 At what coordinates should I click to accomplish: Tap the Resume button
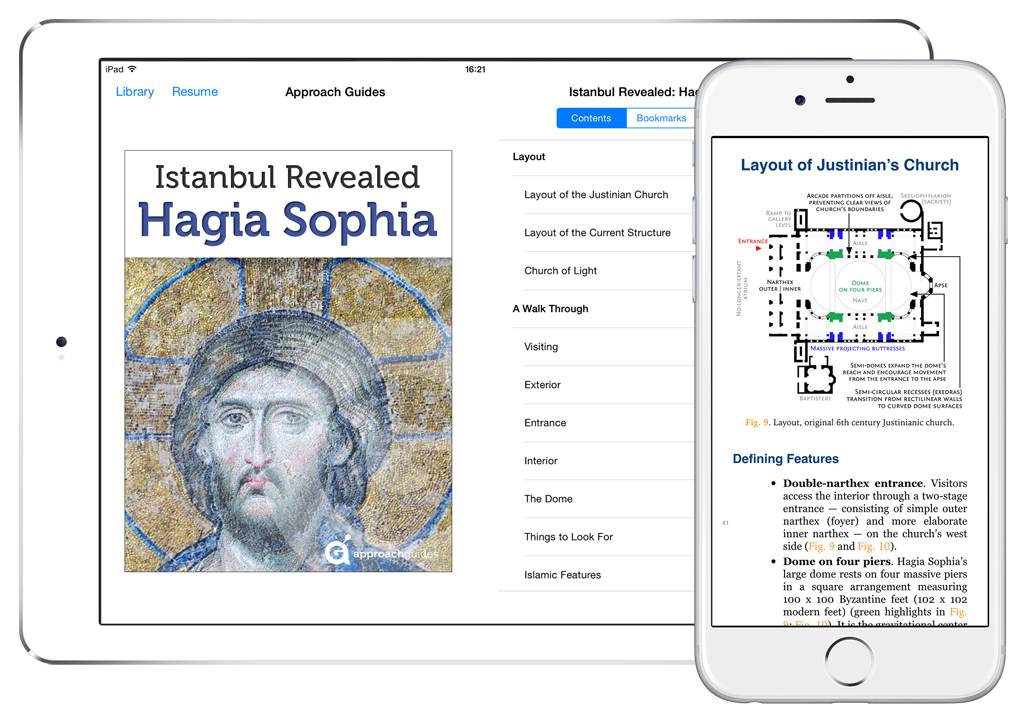(x=194, y=92)
